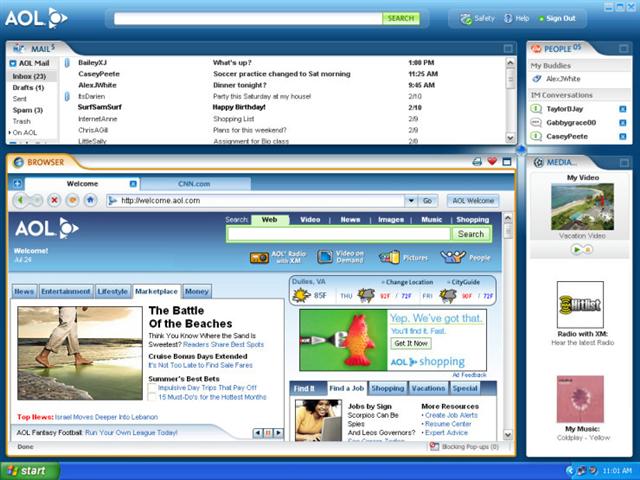Open a new browser tab with plus icon

click(x=17, y=184)
